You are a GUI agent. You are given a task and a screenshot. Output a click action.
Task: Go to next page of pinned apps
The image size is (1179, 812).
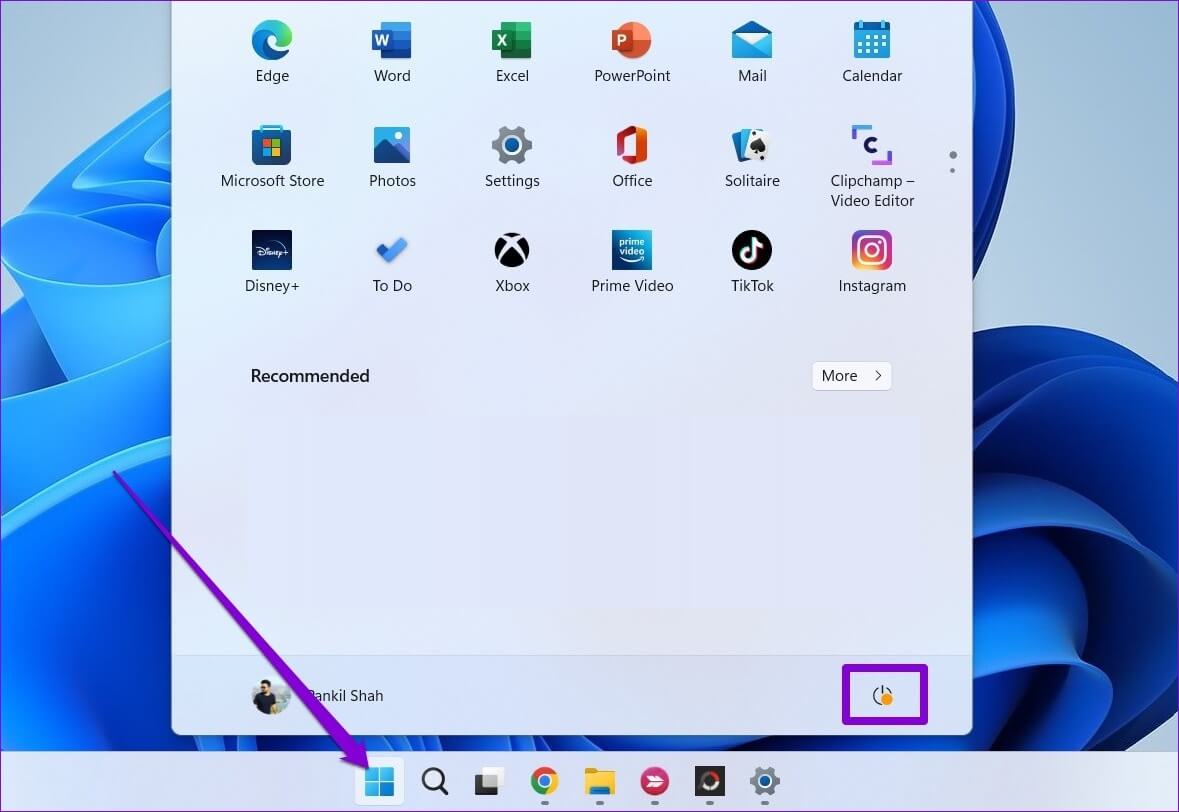(x=953, y=171)
